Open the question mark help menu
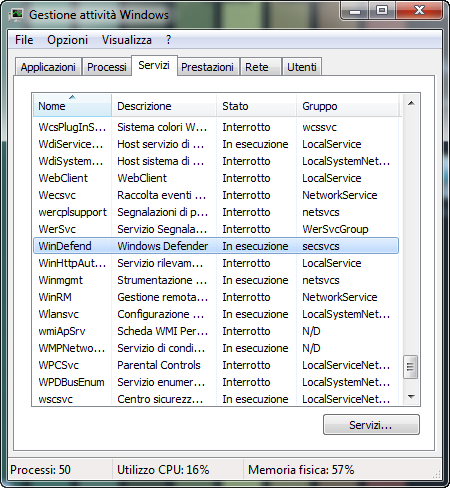This screenshot has width=450, height=488. pyautogui.click(x=168, y=40)
